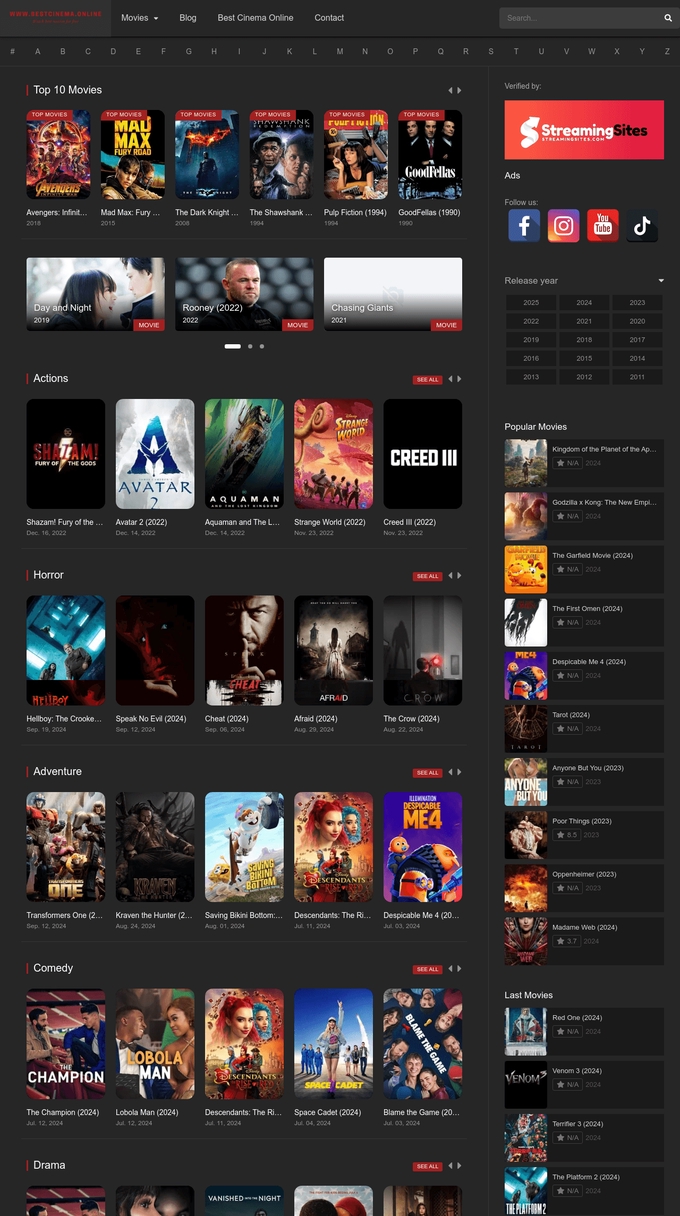The image size is (680, 1216).
Task: Click the star rating on Madame Web
Action: coord(567,941)
